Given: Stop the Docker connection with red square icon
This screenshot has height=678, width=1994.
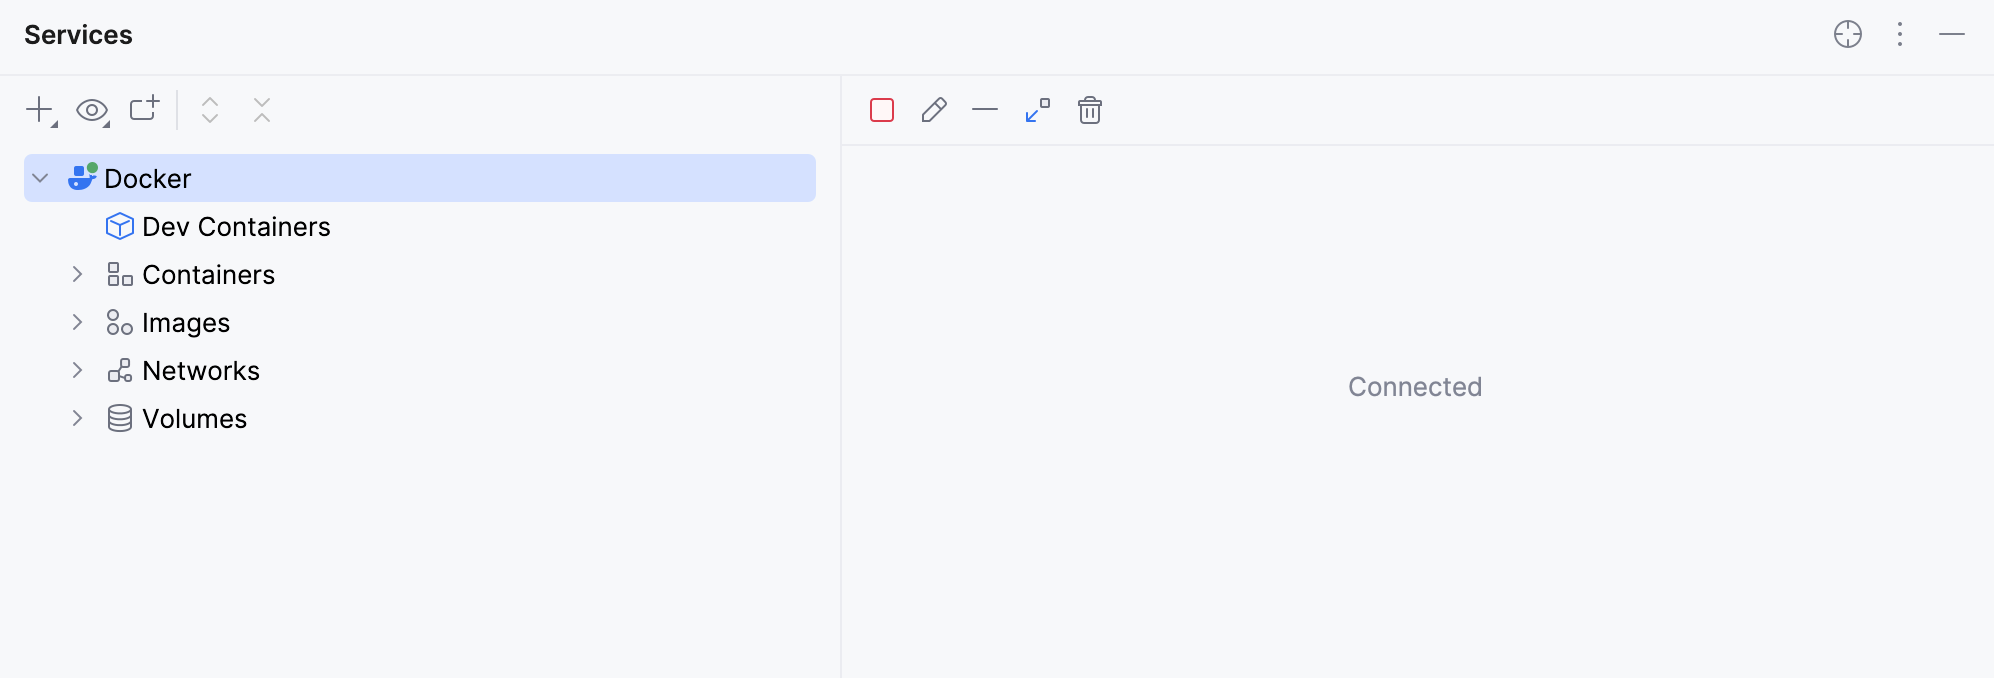Looking at the screenshot, I should coord(881,110).
